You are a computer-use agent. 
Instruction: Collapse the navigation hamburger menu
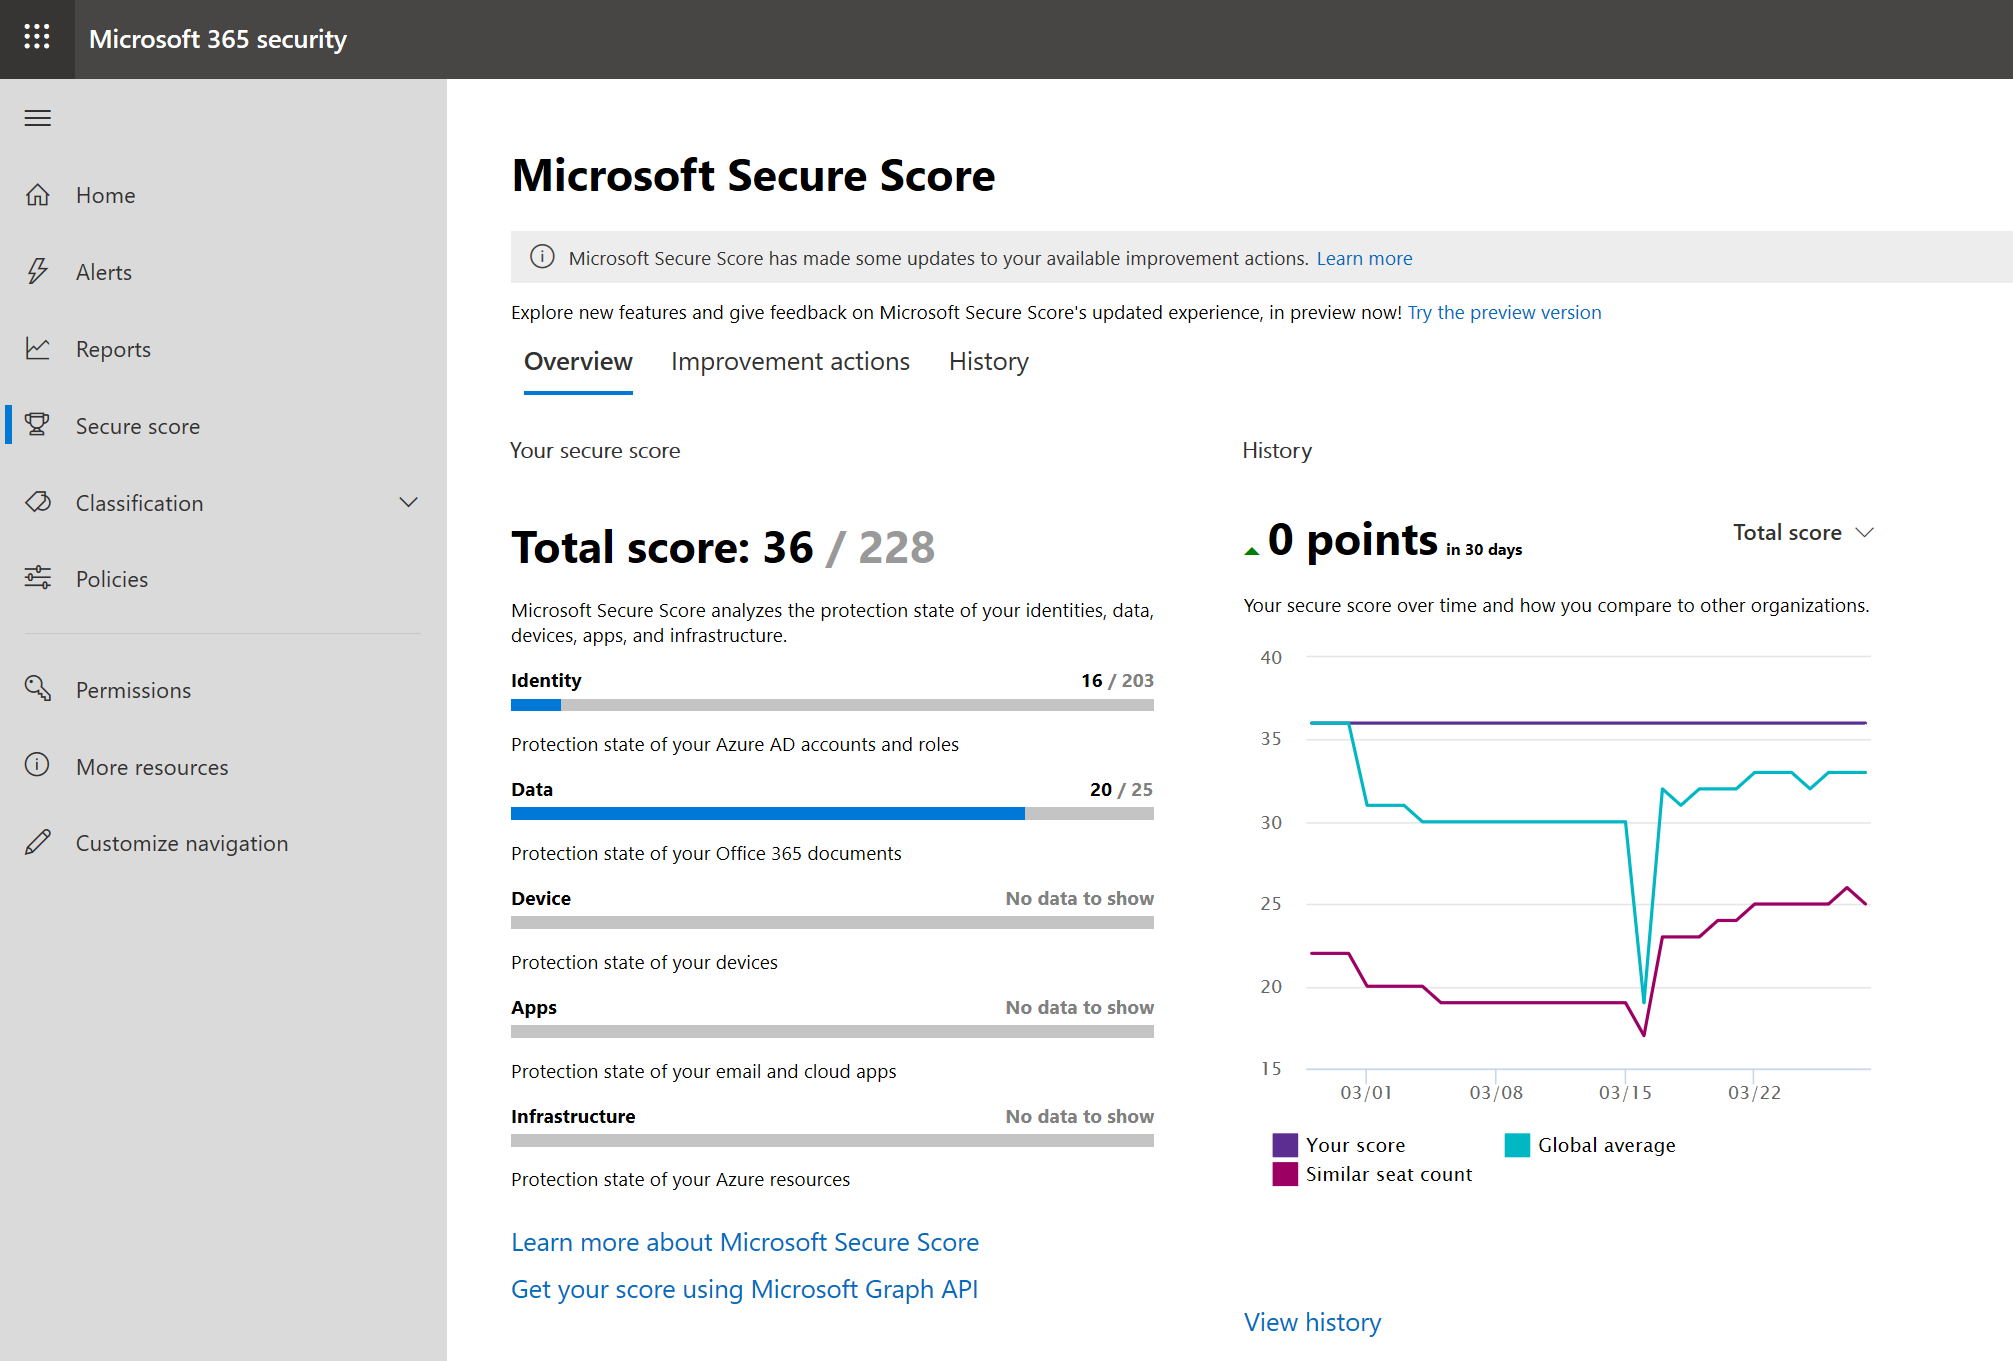[x=38, y=118]
